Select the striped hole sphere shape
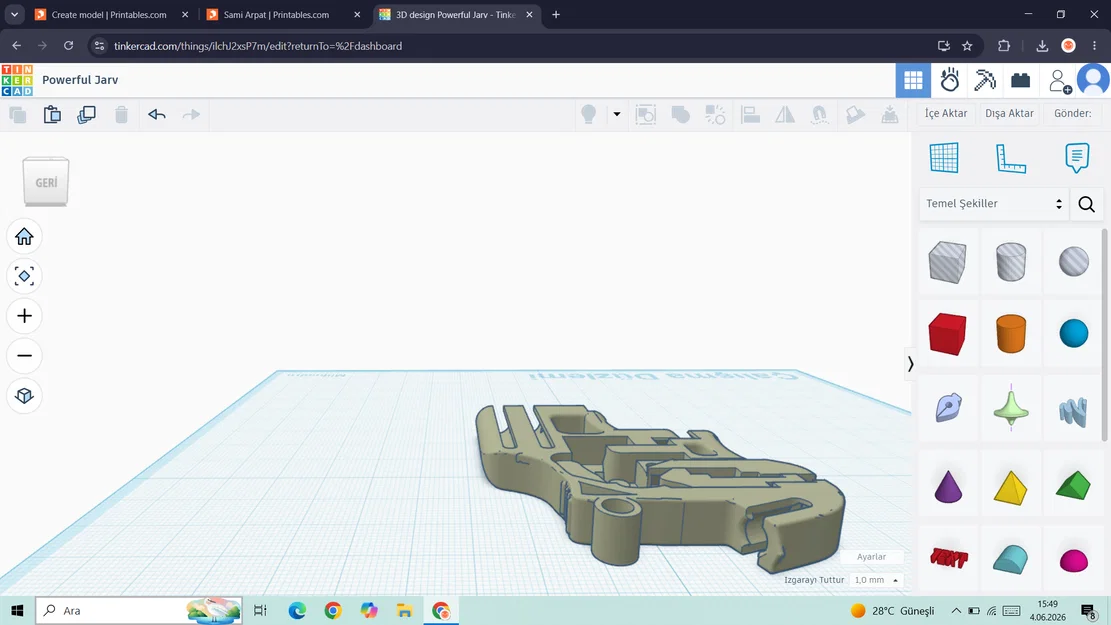This screenshot has width=1111, height=625. tap(1073, 261)
